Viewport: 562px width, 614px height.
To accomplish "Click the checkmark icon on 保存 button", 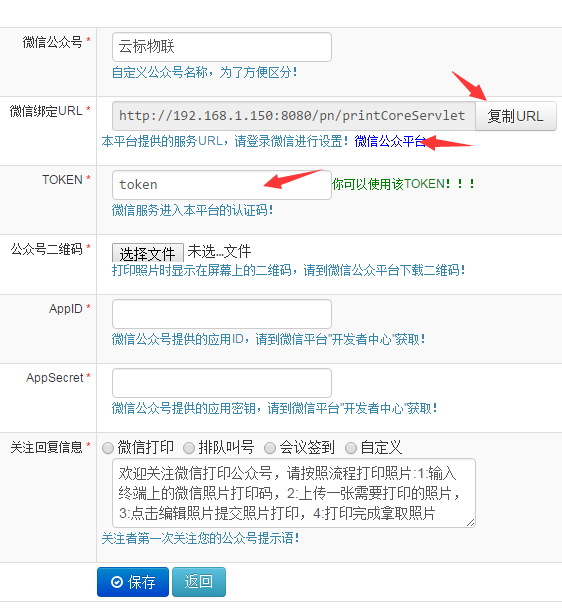I will point(117,582).
